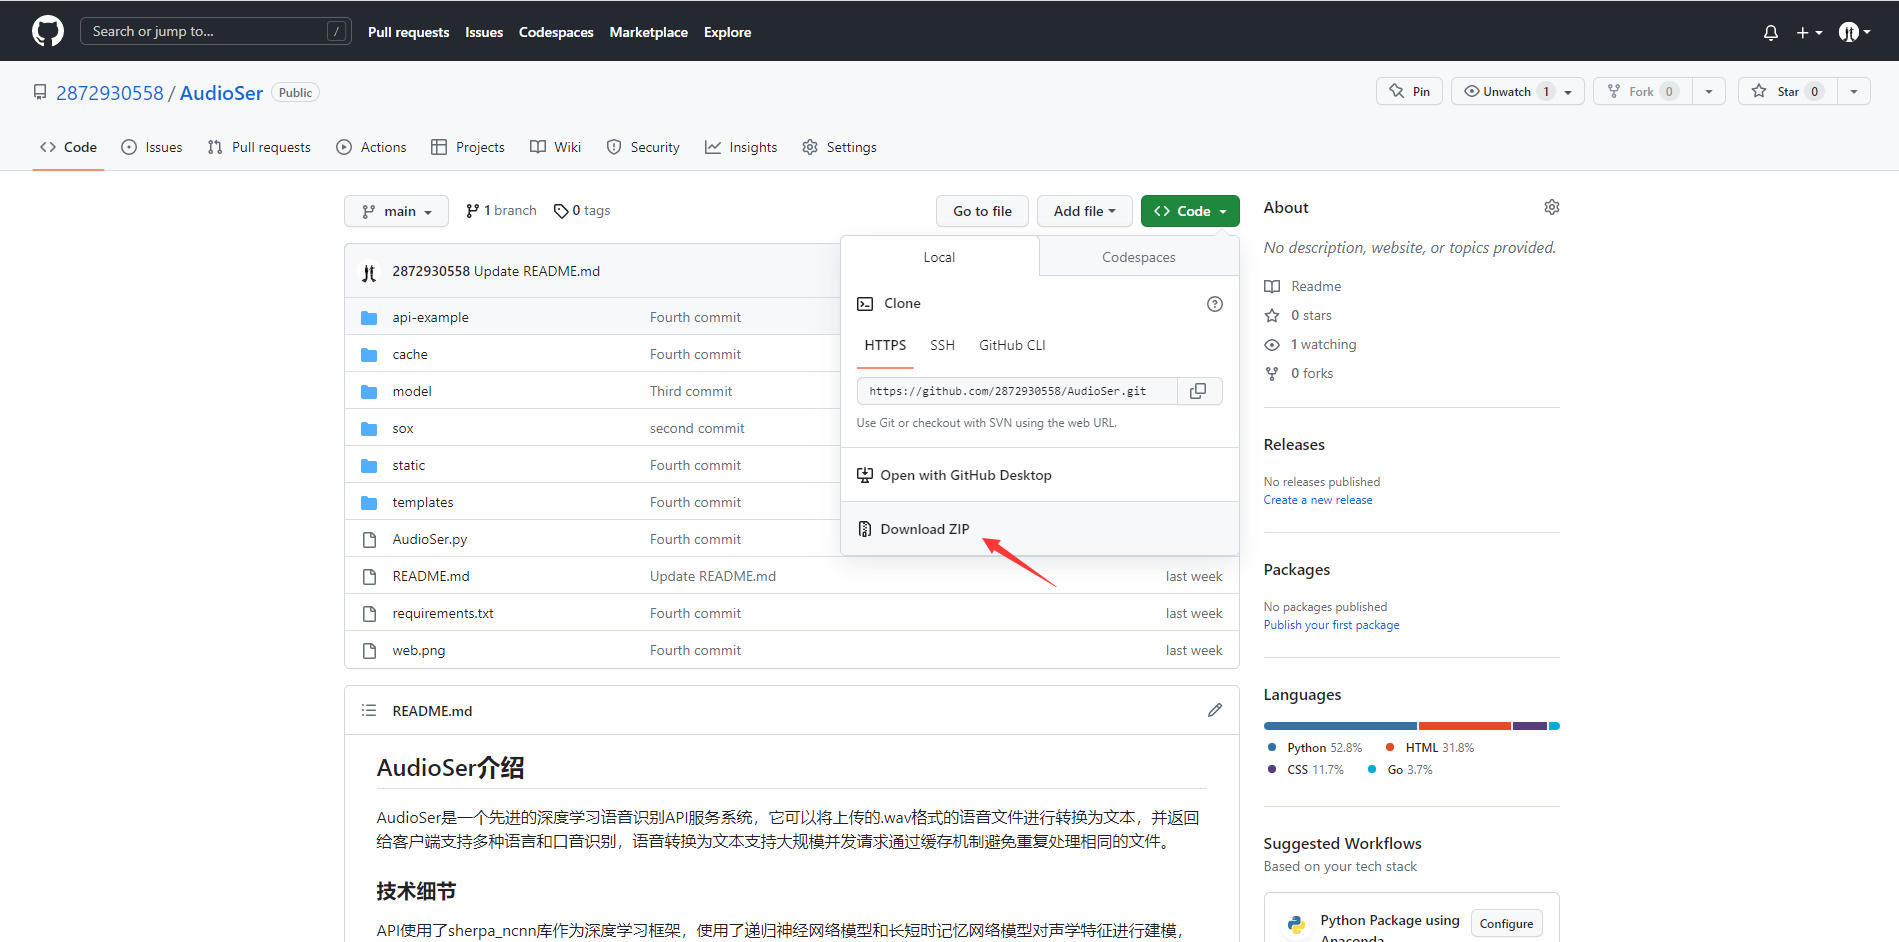Click the static folder icon
The height and width of the screenshot is (942, 1899).
pos(369,466)
